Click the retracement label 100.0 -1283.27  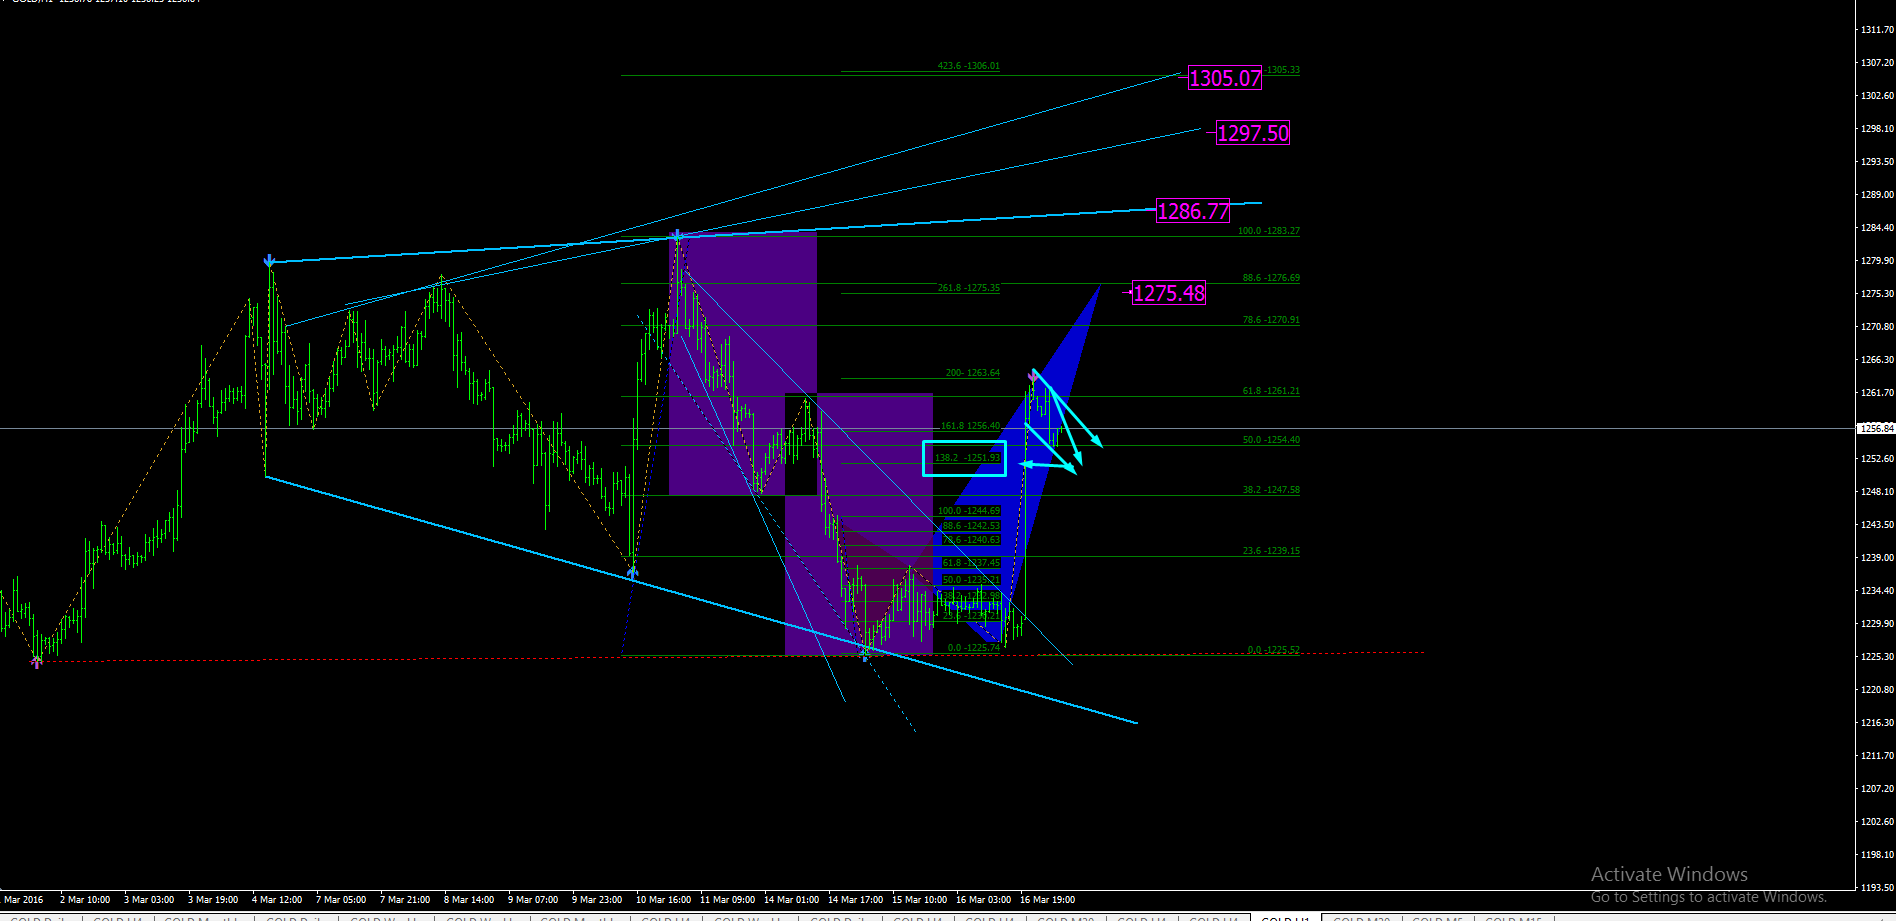click(x=1268, y=231)
